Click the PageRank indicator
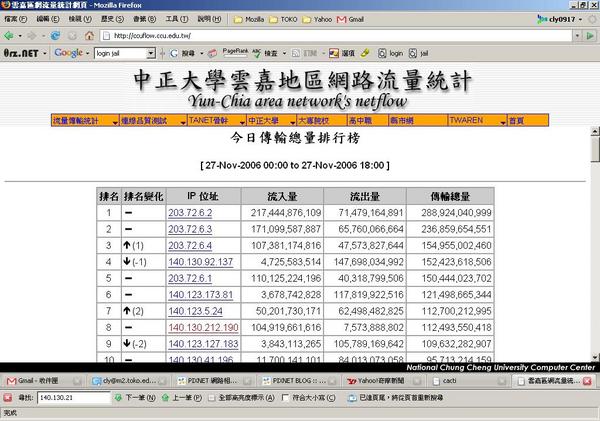The image size is (600, 421). [235, 53]
